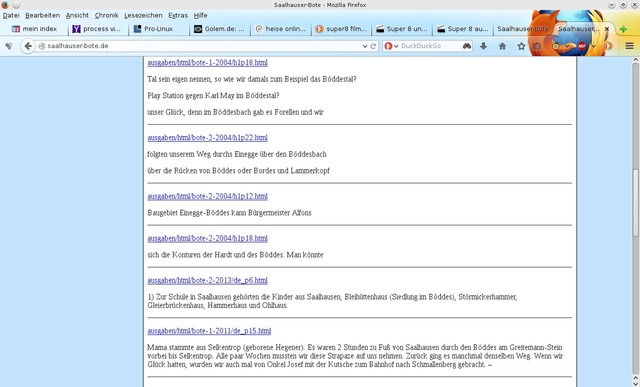Open the Extras menu

[178, 15]
